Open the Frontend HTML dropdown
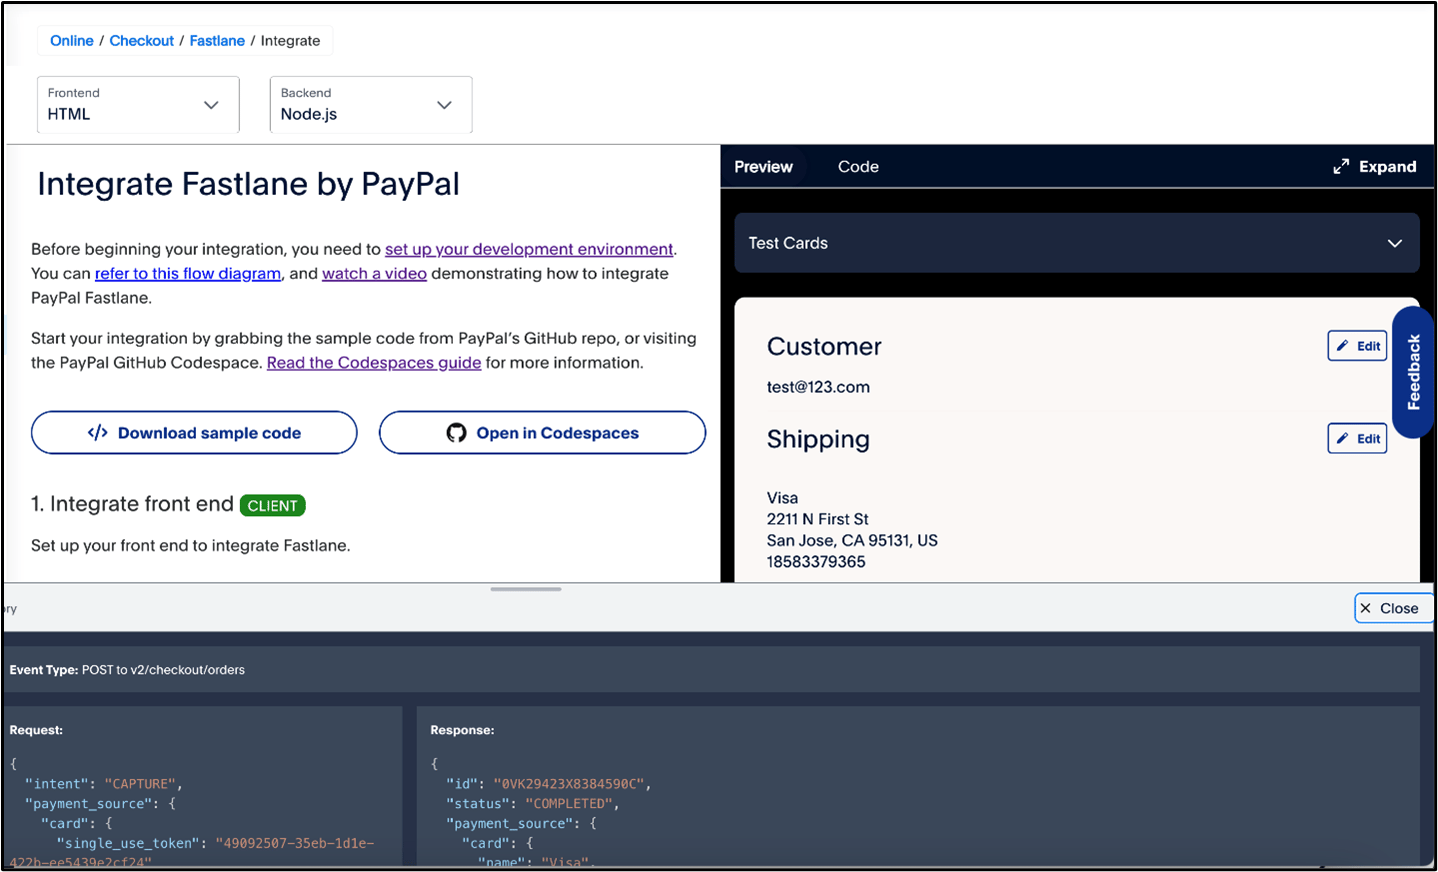This screenshot has height=872, width=1438. tap(138, 105)
